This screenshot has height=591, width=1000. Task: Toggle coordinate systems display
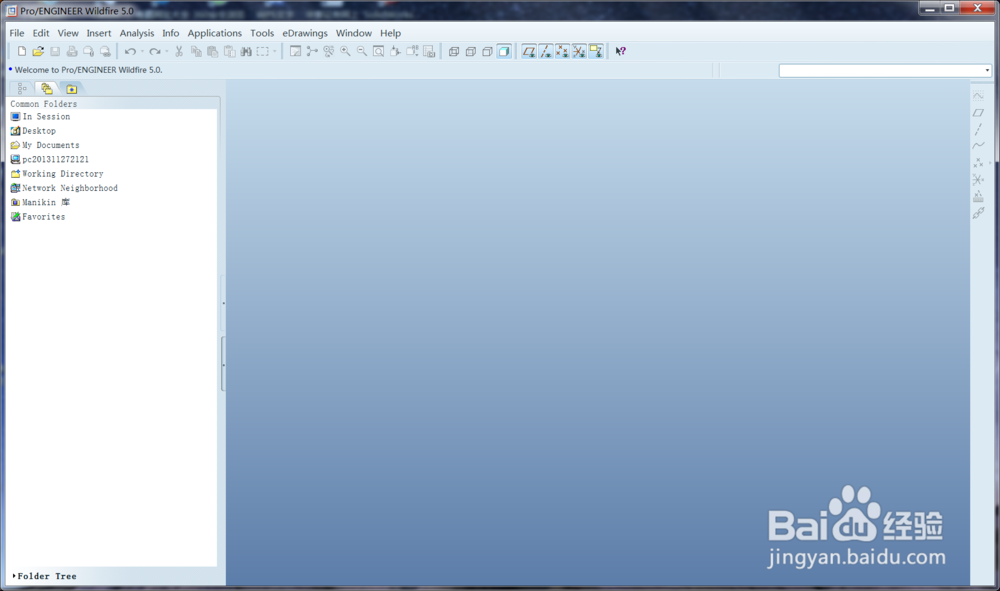click(x=579, y=52)
